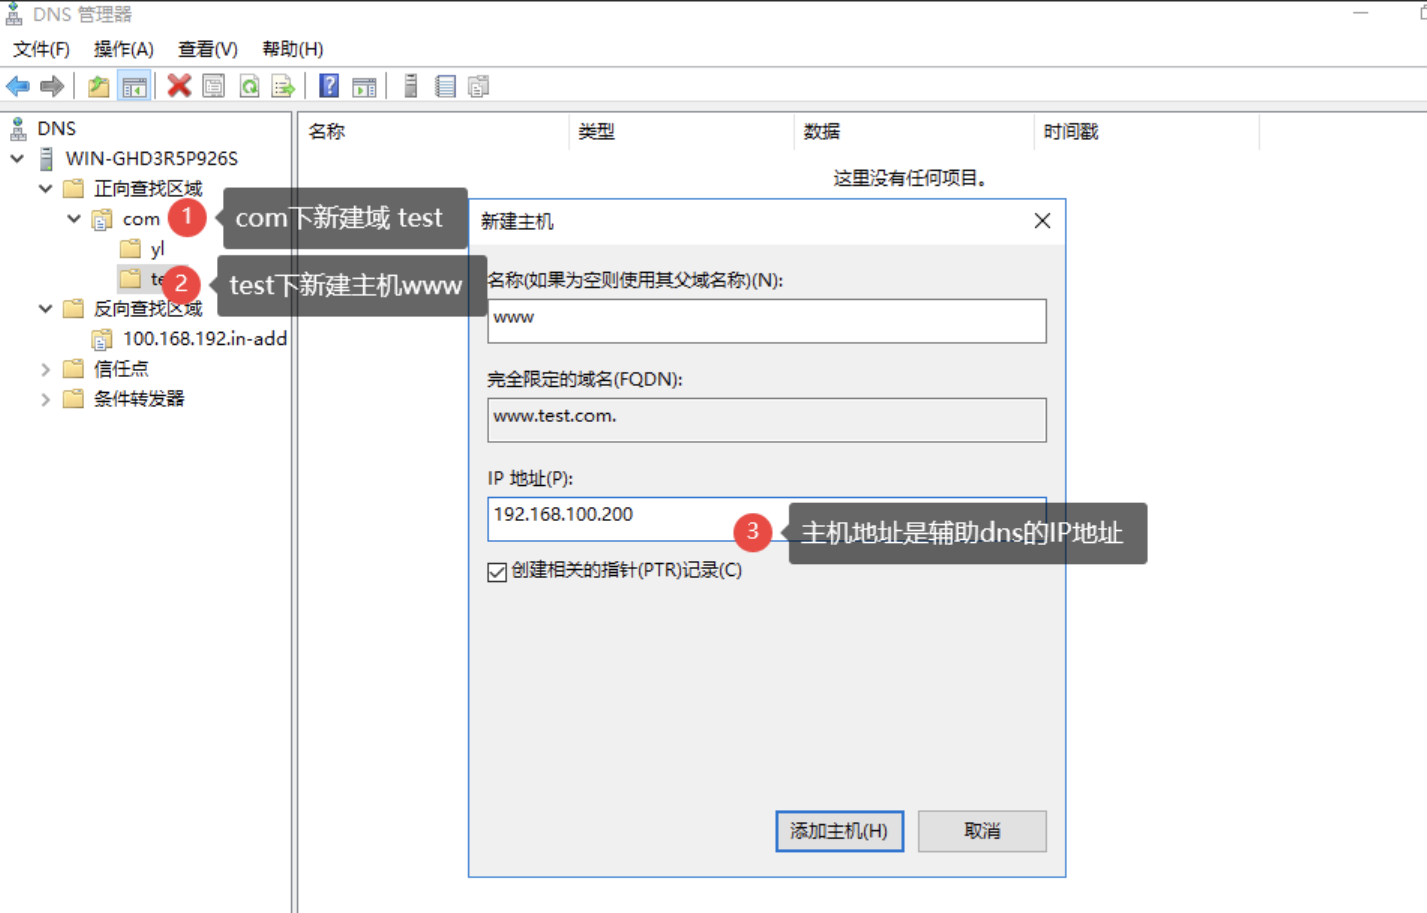This screenshot has width=1427, height=913.
Task: Select the com zone label in tree
Action: pos(141,219)
